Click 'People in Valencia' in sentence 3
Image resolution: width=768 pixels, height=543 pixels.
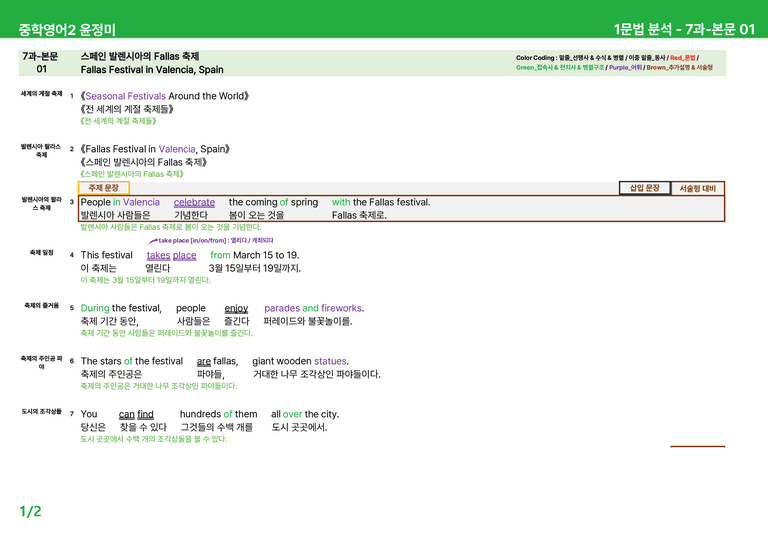120,202
